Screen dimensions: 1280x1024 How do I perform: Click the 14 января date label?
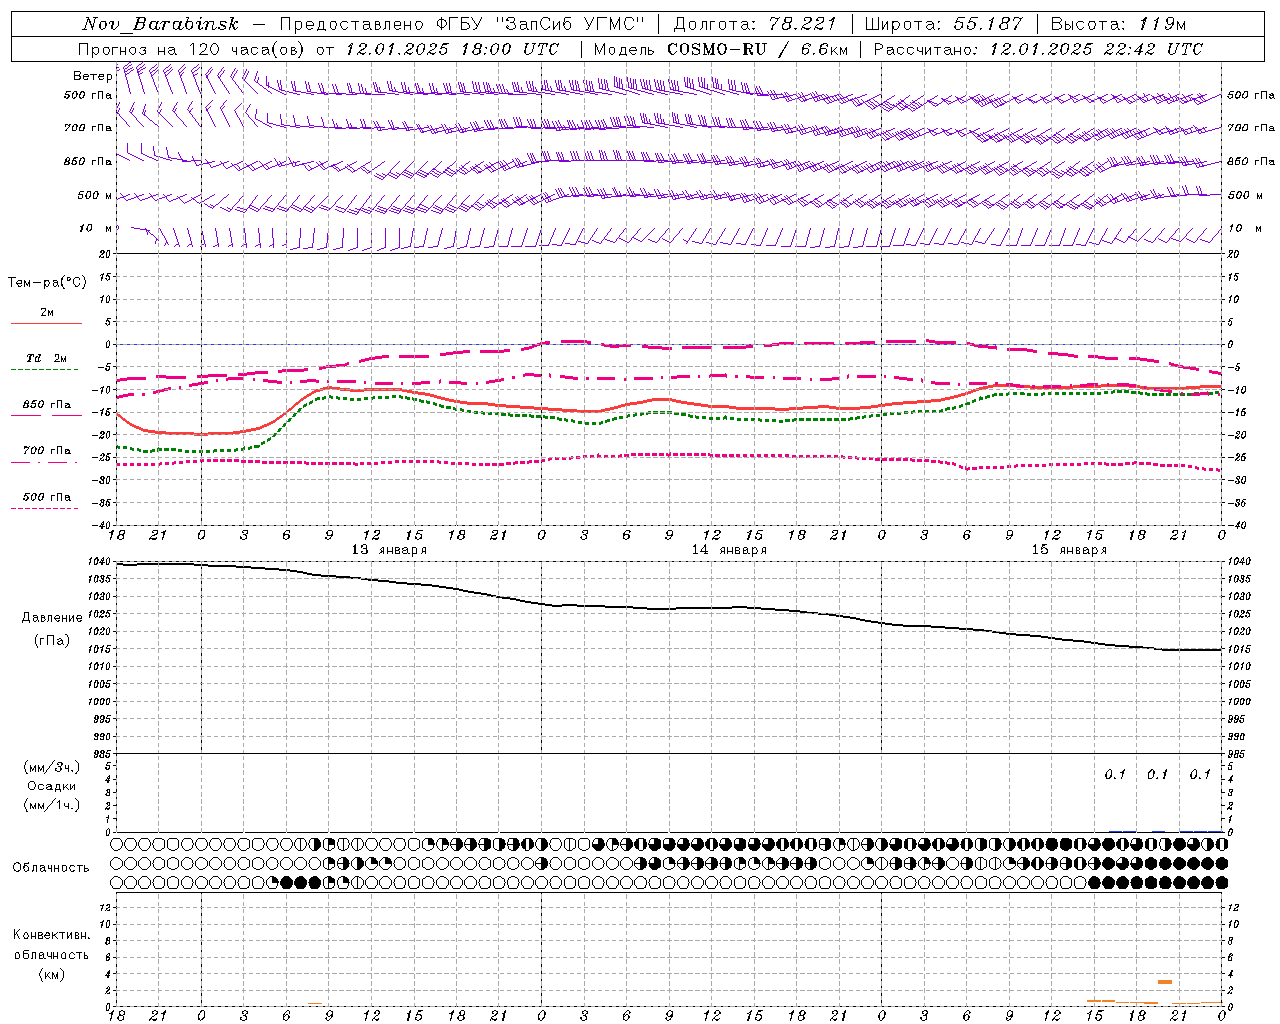click(729, 550)
